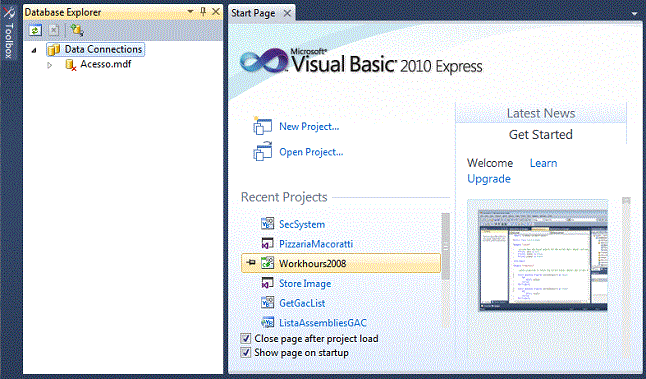Click the Stop Refresh toolbar icon
Image resolution: width=646 pixels, height=379 pixels.
click(x=54, y=30)
